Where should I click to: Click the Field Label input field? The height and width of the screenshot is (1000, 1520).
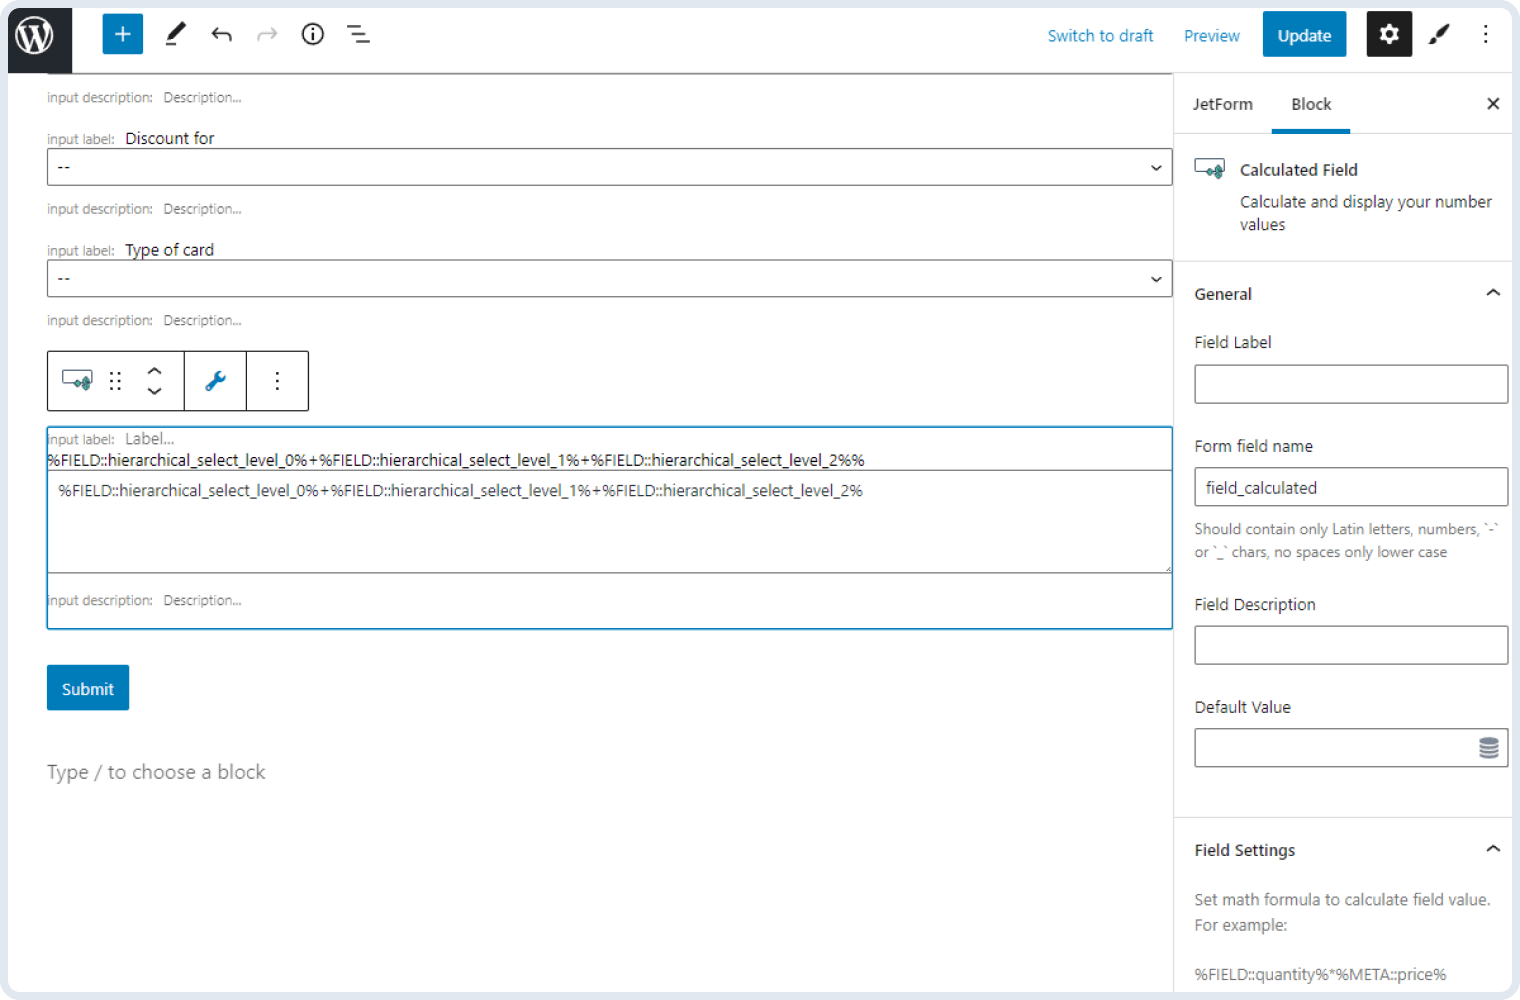1350,384
